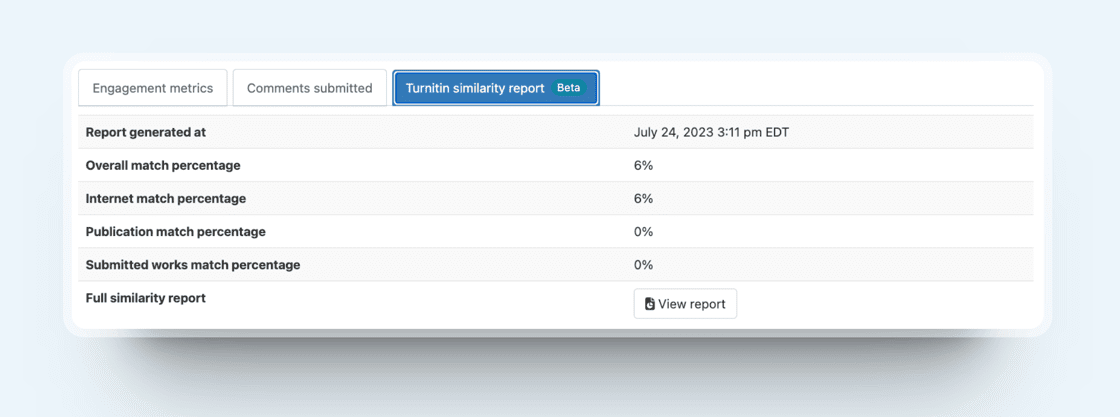Click the Beta badge on Turnitin tab
Image resolution: width=1120 pixels, height=417 pixels.
568,88
